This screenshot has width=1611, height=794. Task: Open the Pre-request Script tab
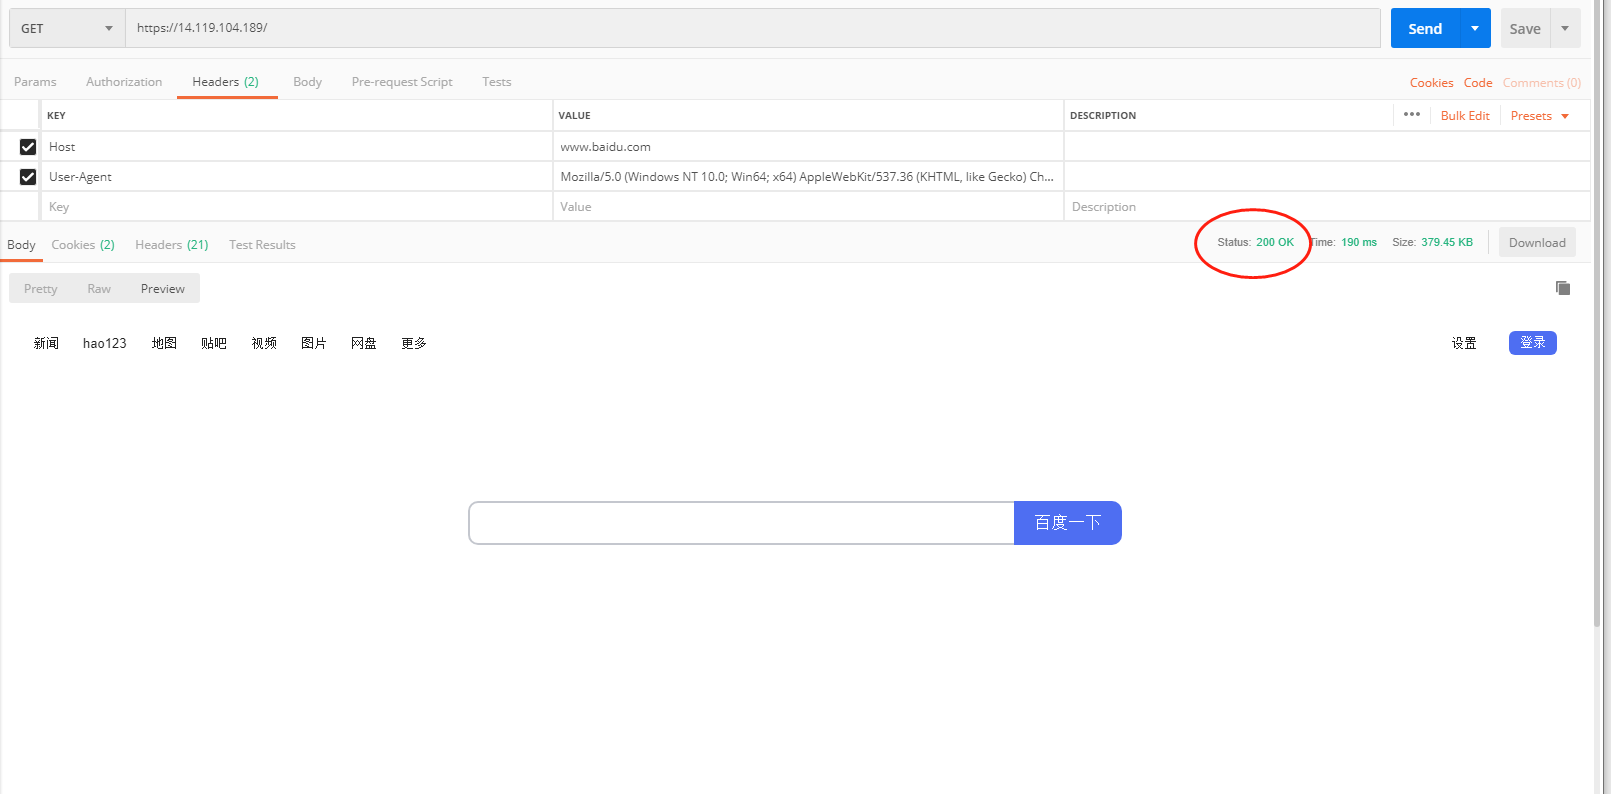click(x=402, y=82)
